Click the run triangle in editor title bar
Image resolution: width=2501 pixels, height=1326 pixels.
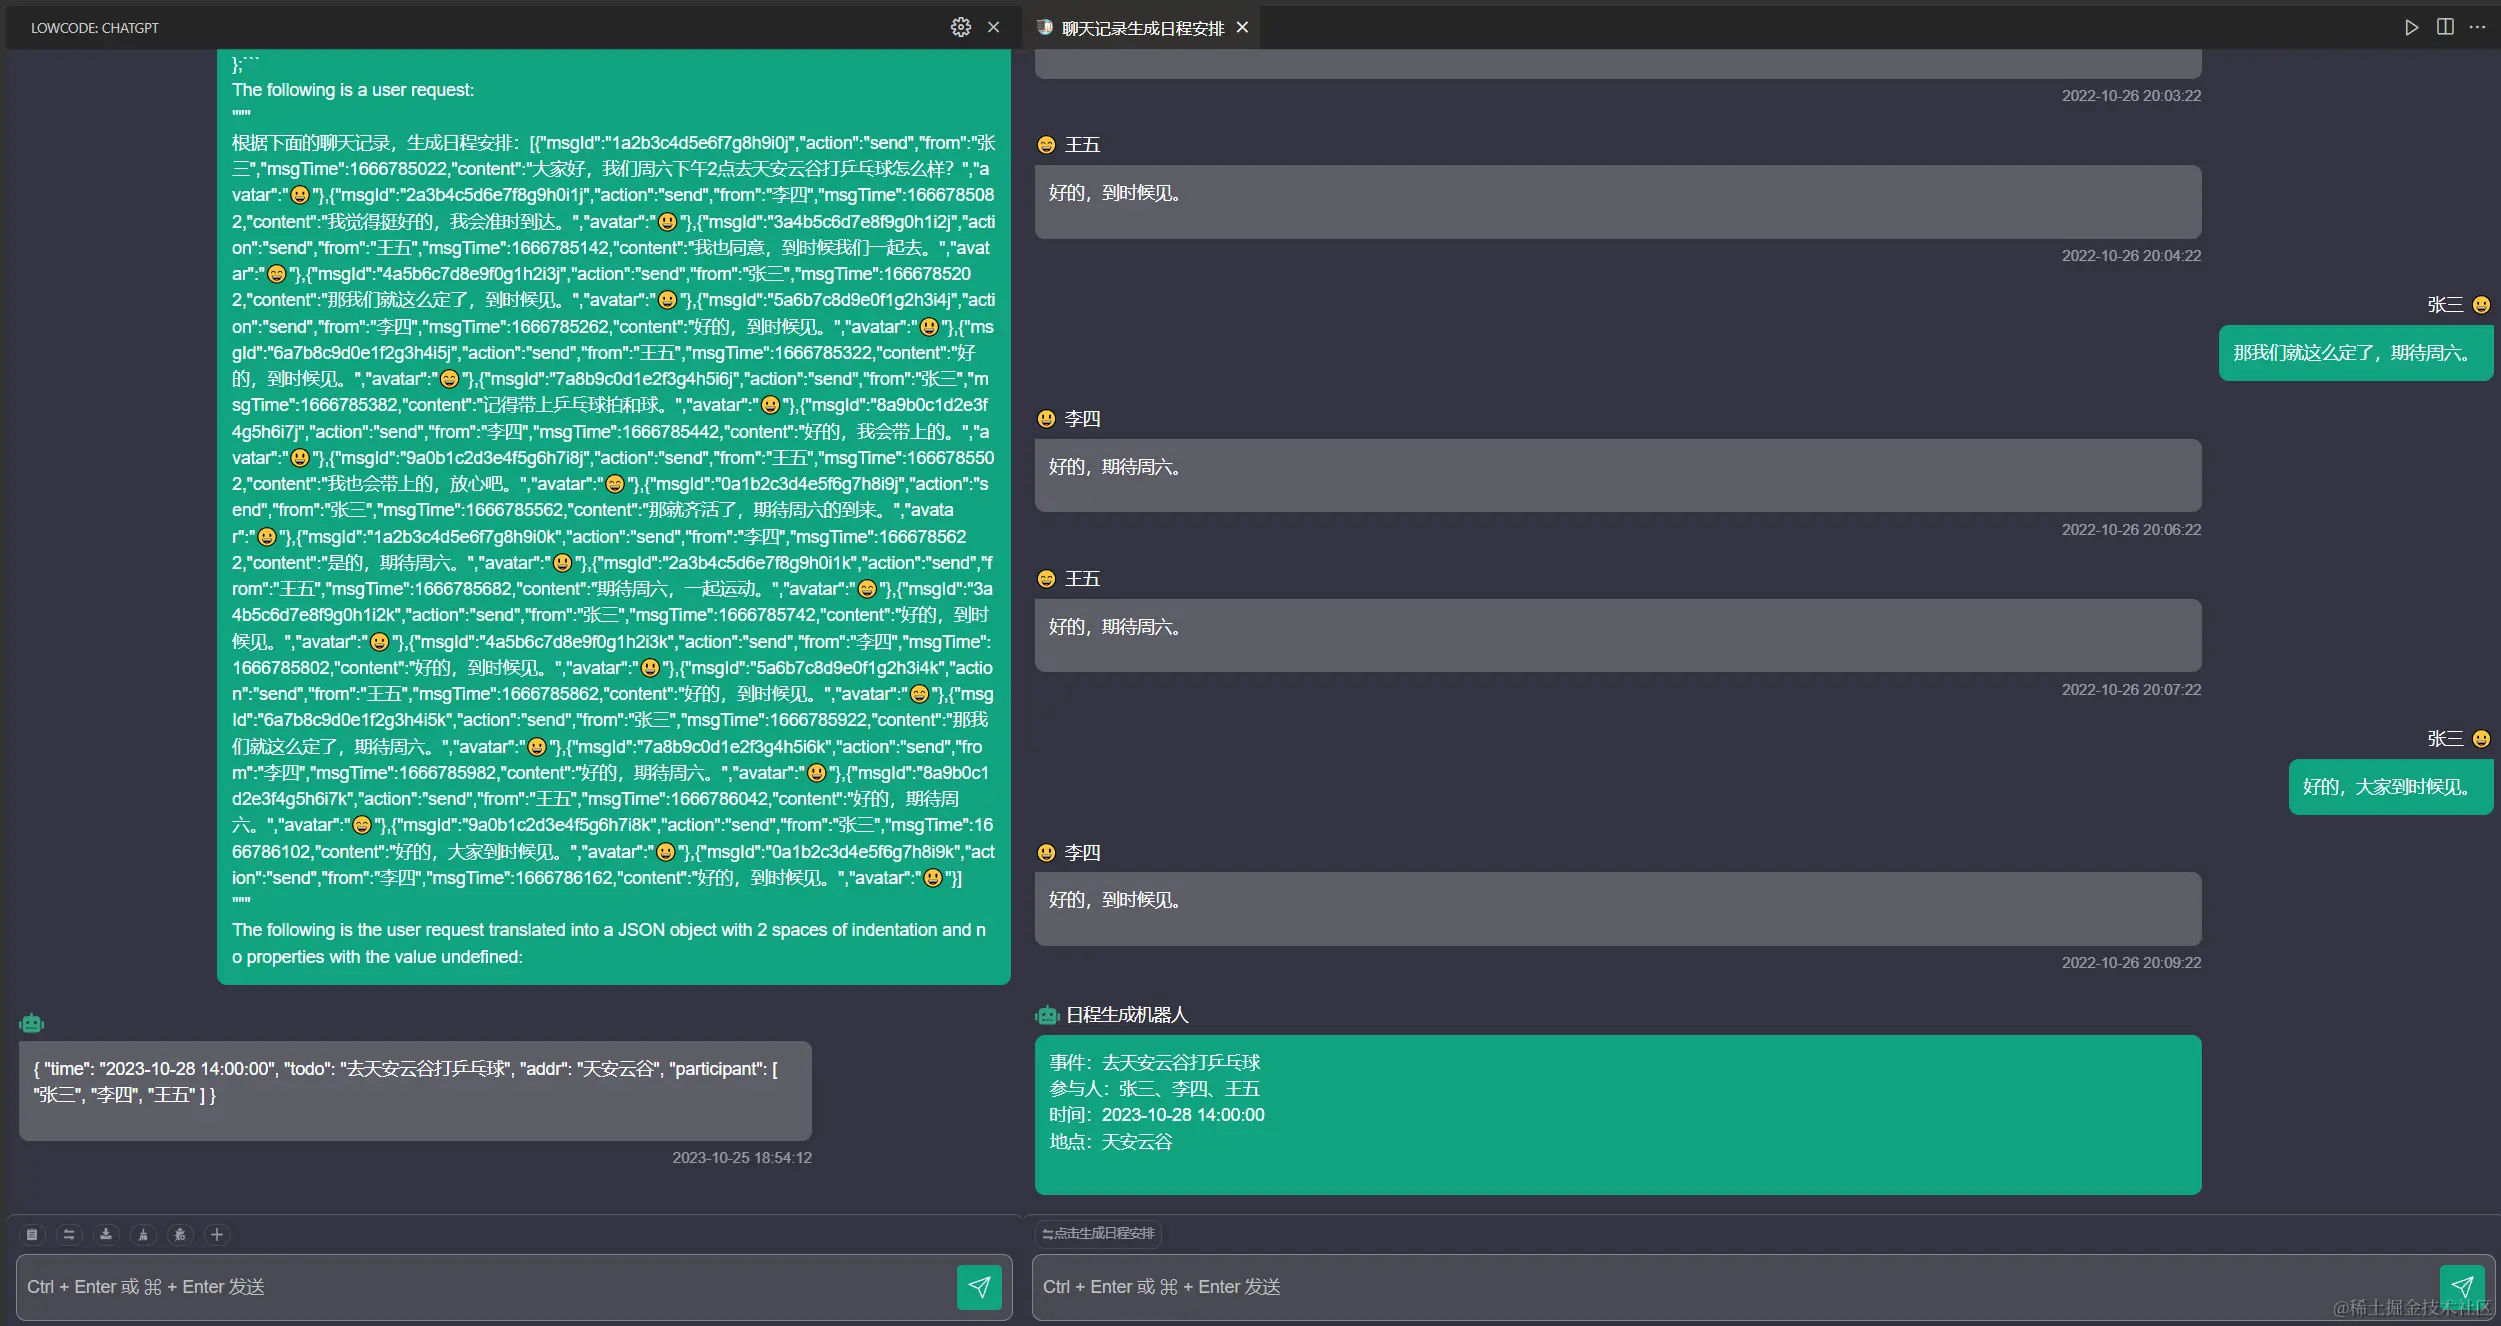[x=2411, y=27]
